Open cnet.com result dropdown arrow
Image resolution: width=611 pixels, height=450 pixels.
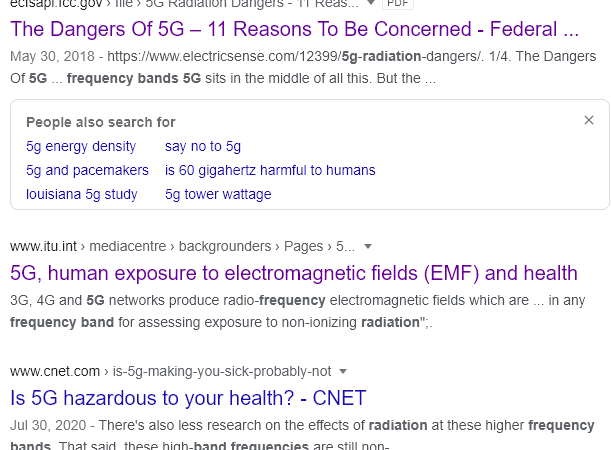(343, 372)
